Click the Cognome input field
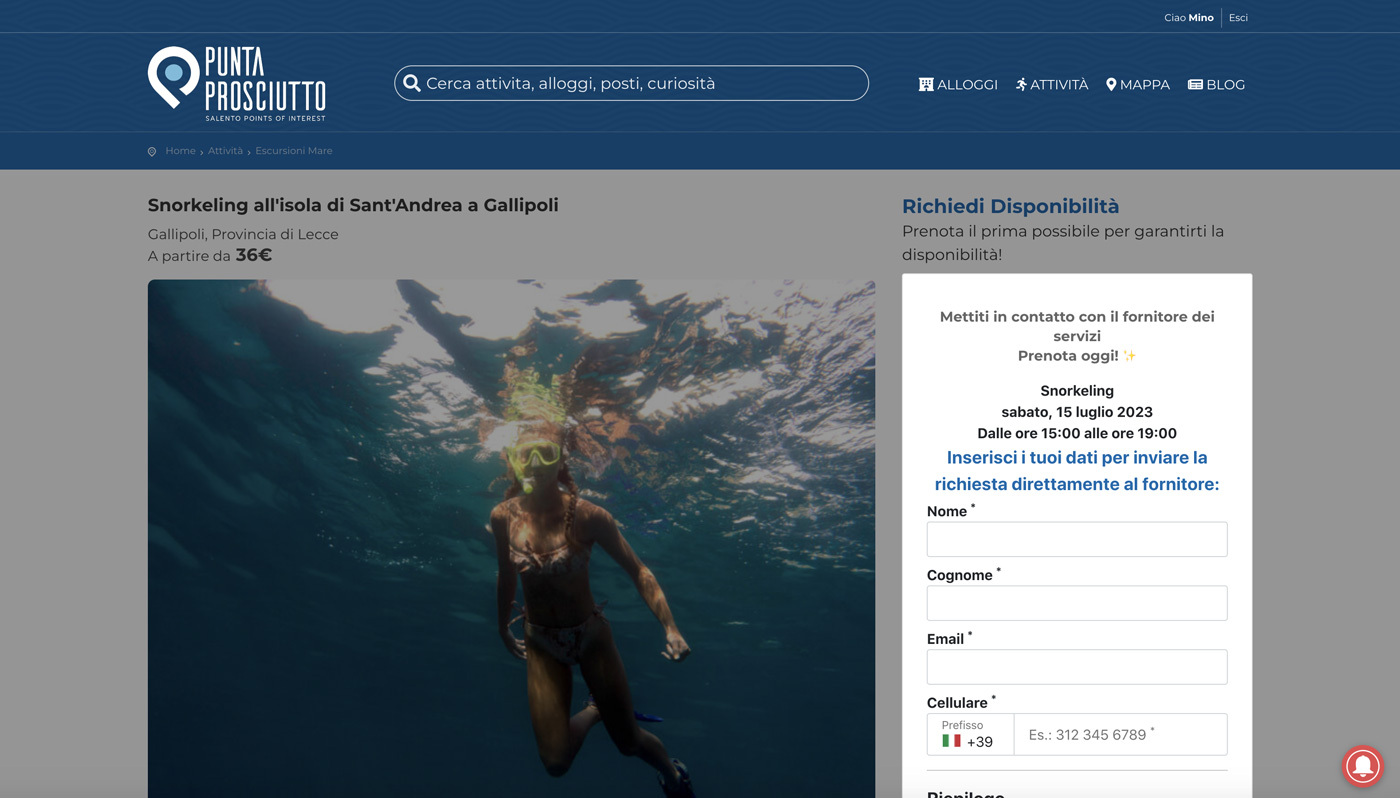The image size is (1400, 798). point(1076,603)
